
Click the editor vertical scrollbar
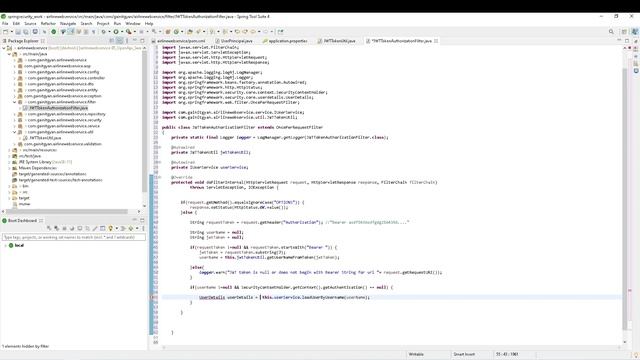pyautogui.click(x=624, y=199)
